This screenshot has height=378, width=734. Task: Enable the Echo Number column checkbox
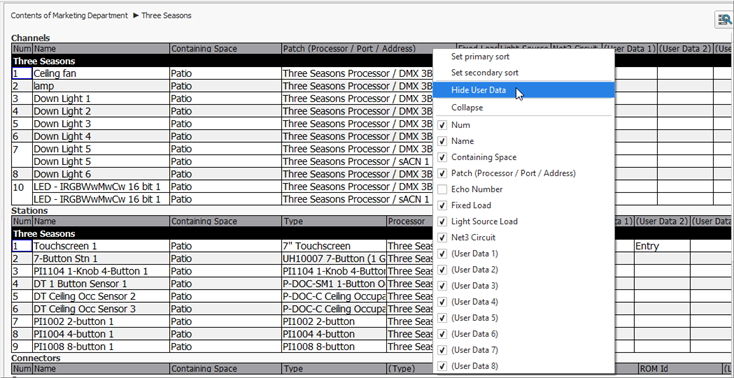pos(442,189)
